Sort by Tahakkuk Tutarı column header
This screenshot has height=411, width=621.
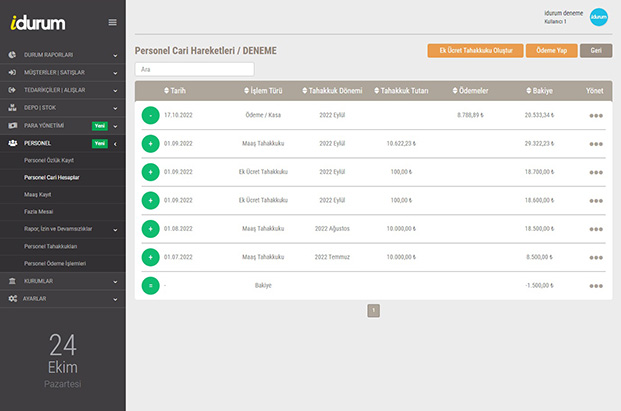401,91
